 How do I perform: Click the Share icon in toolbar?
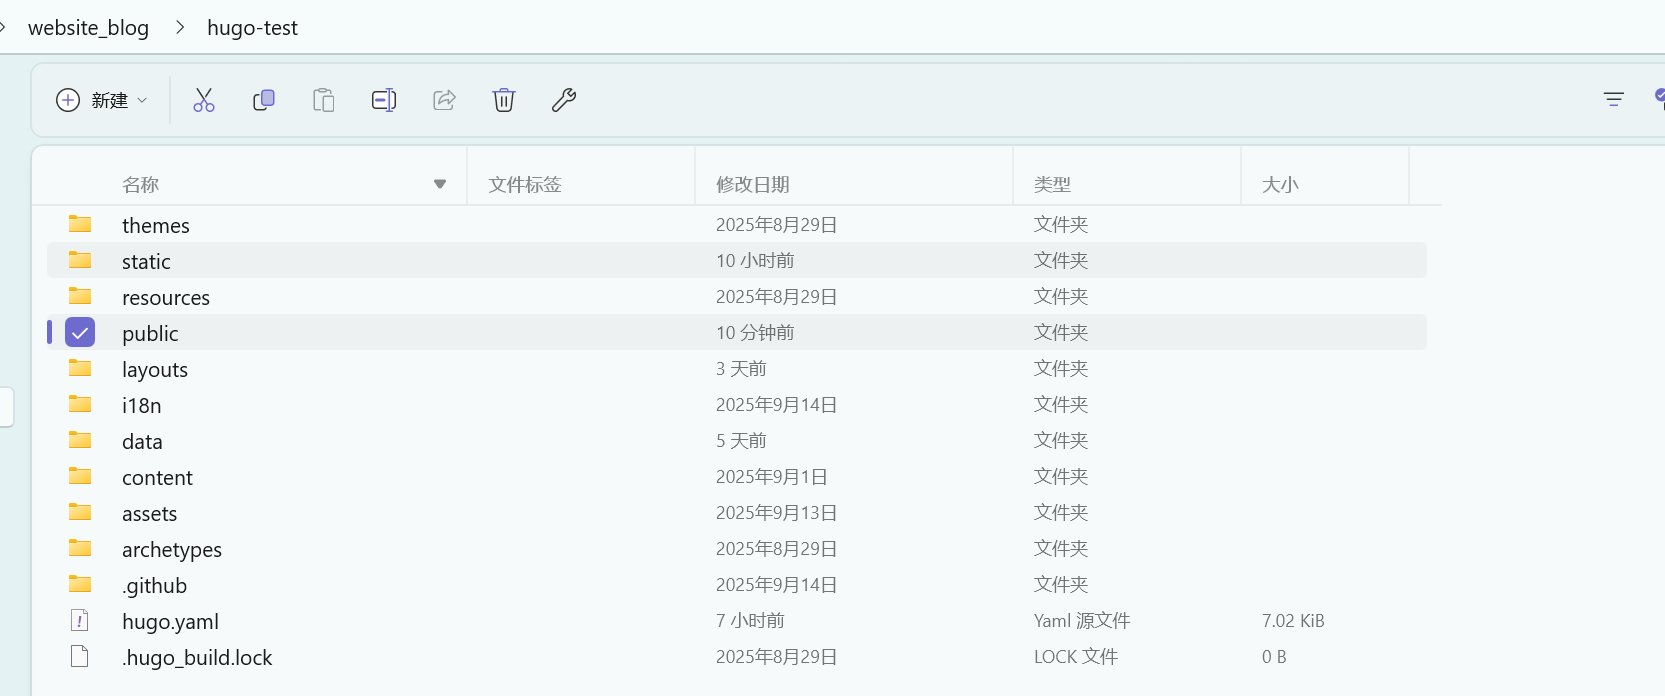pyautogui.click(x=444, y=100)
